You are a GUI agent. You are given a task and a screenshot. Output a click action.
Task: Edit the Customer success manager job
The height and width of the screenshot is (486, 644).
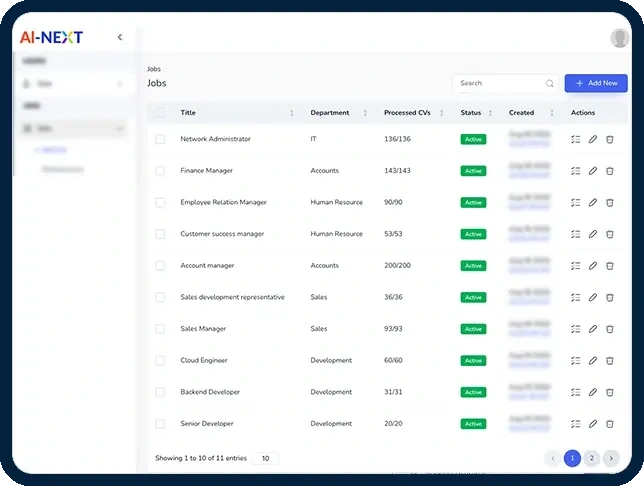[593, 234]
